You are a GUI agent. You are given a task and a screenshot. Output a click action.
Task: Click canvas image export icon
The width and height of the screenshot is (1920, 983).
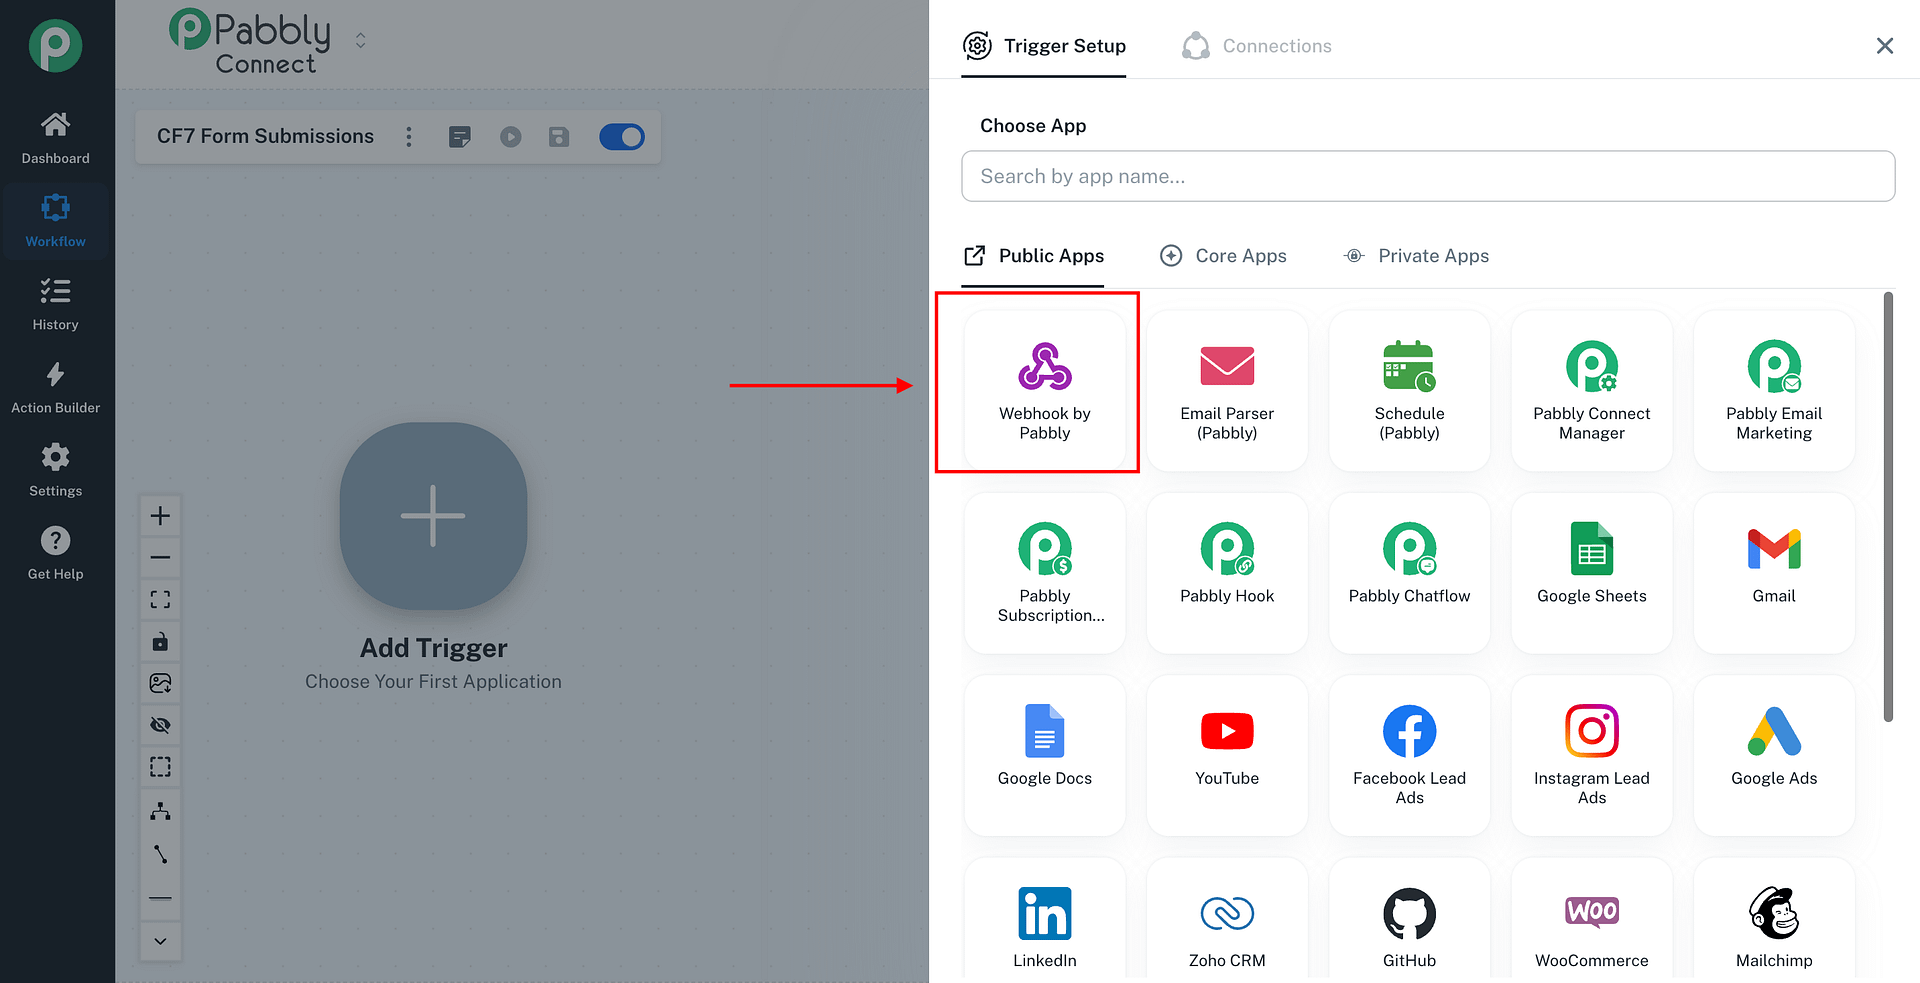[160, 683]
